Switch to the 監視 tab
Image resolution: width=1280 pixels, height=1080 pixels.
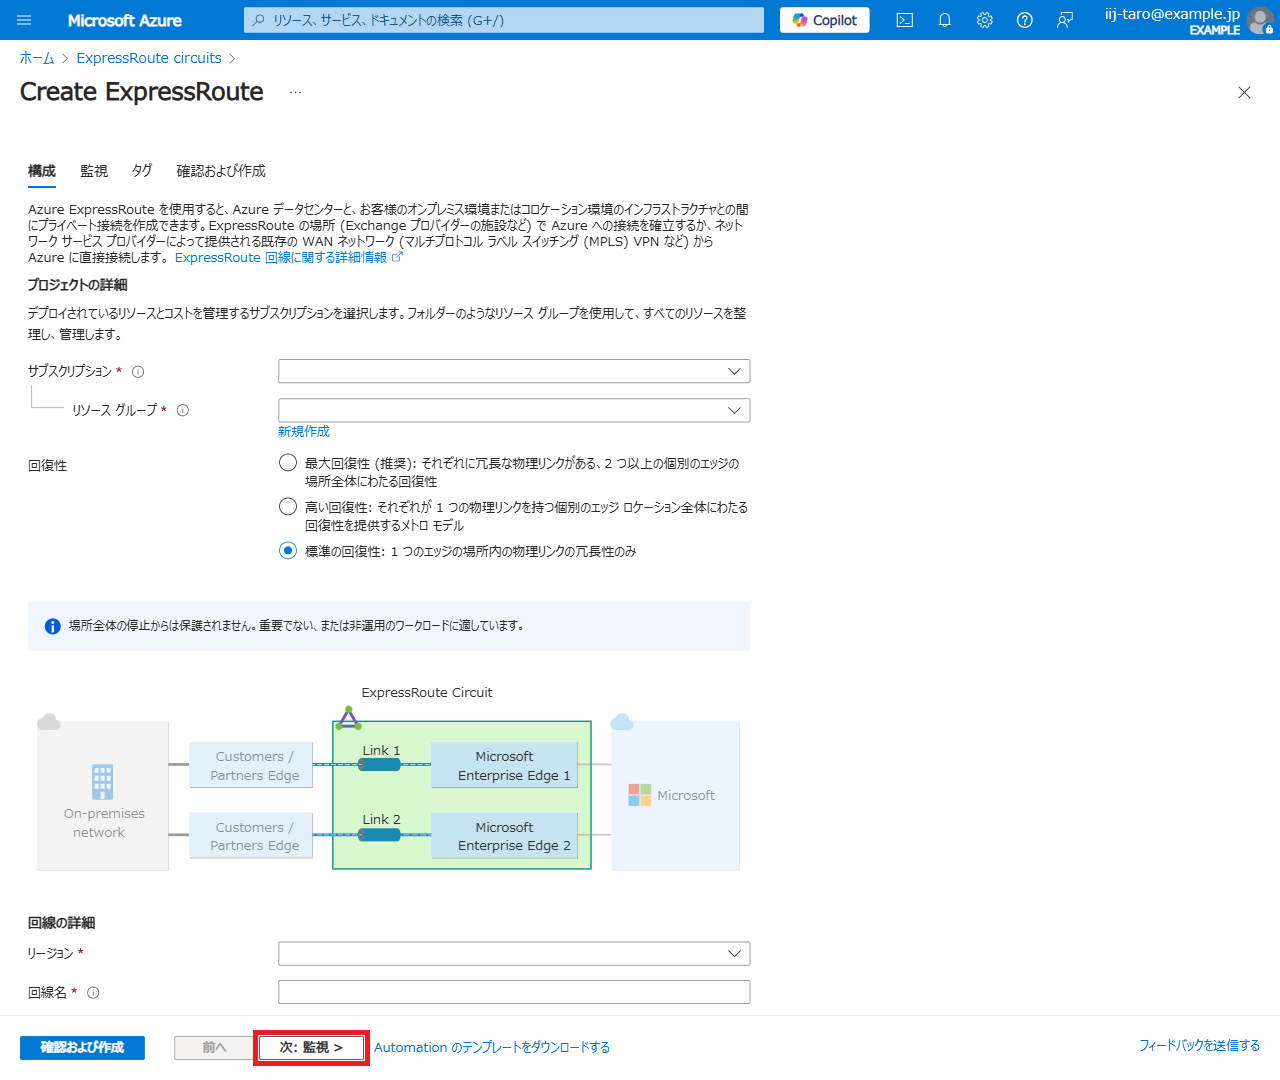[94, 171]
